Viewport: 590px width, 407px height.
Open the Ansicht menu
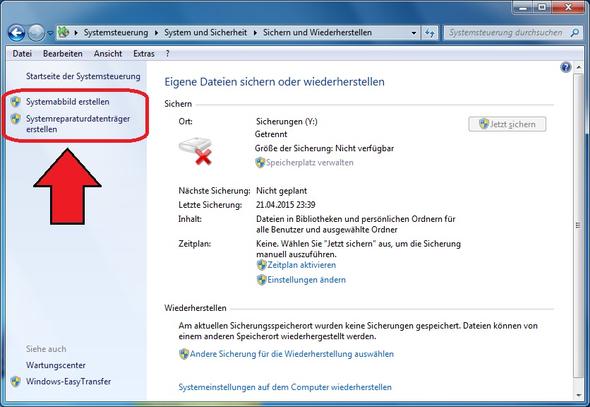pos(108,54)
